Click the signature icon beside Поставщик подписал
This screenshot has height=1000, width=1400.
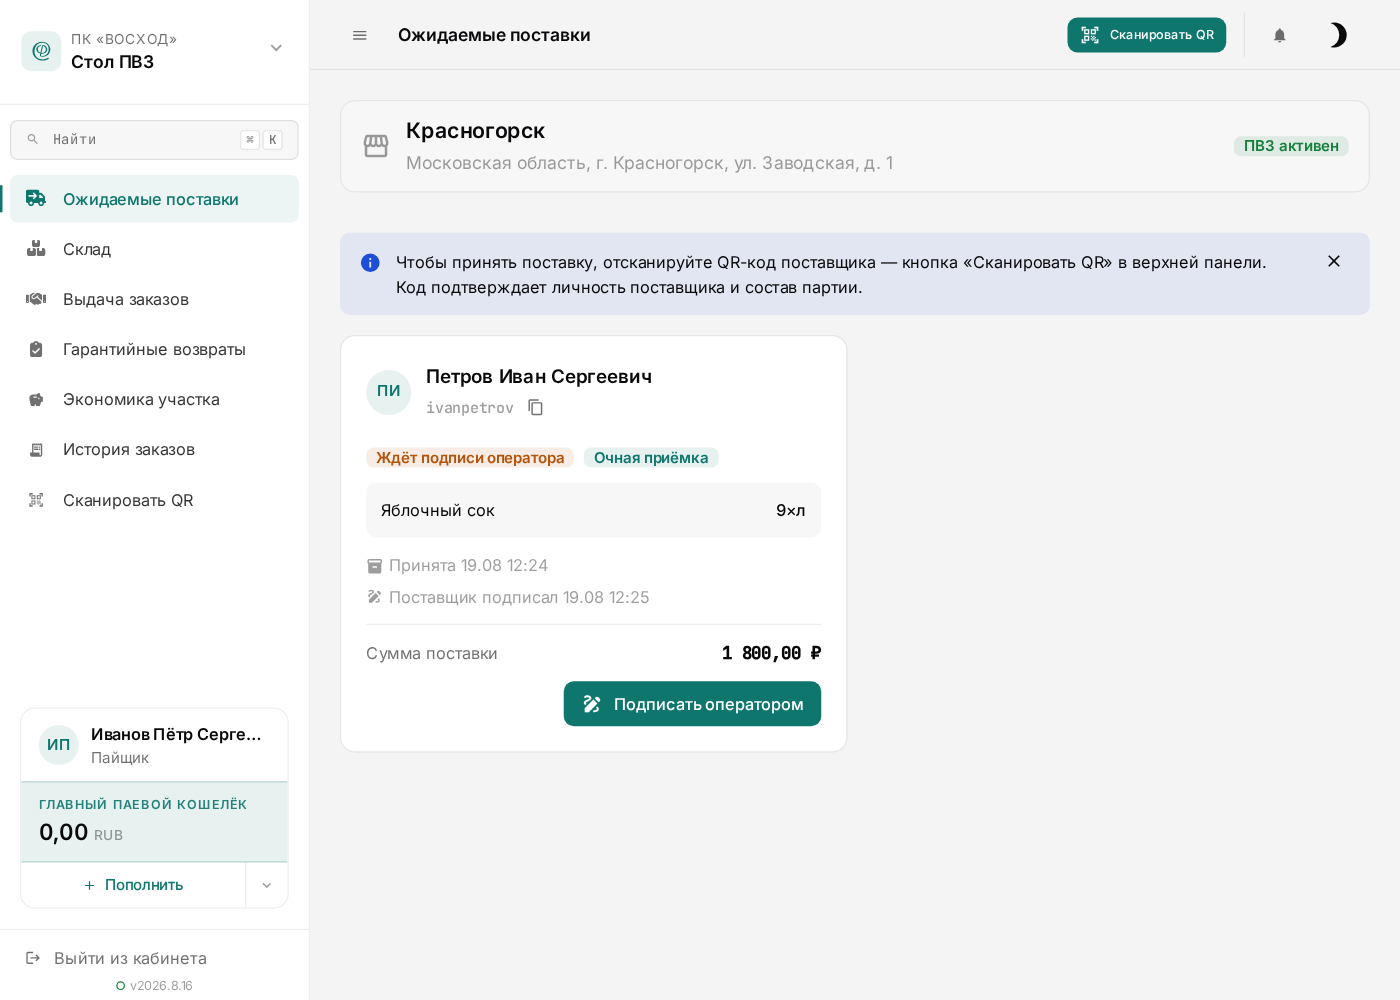coord(375,597)
